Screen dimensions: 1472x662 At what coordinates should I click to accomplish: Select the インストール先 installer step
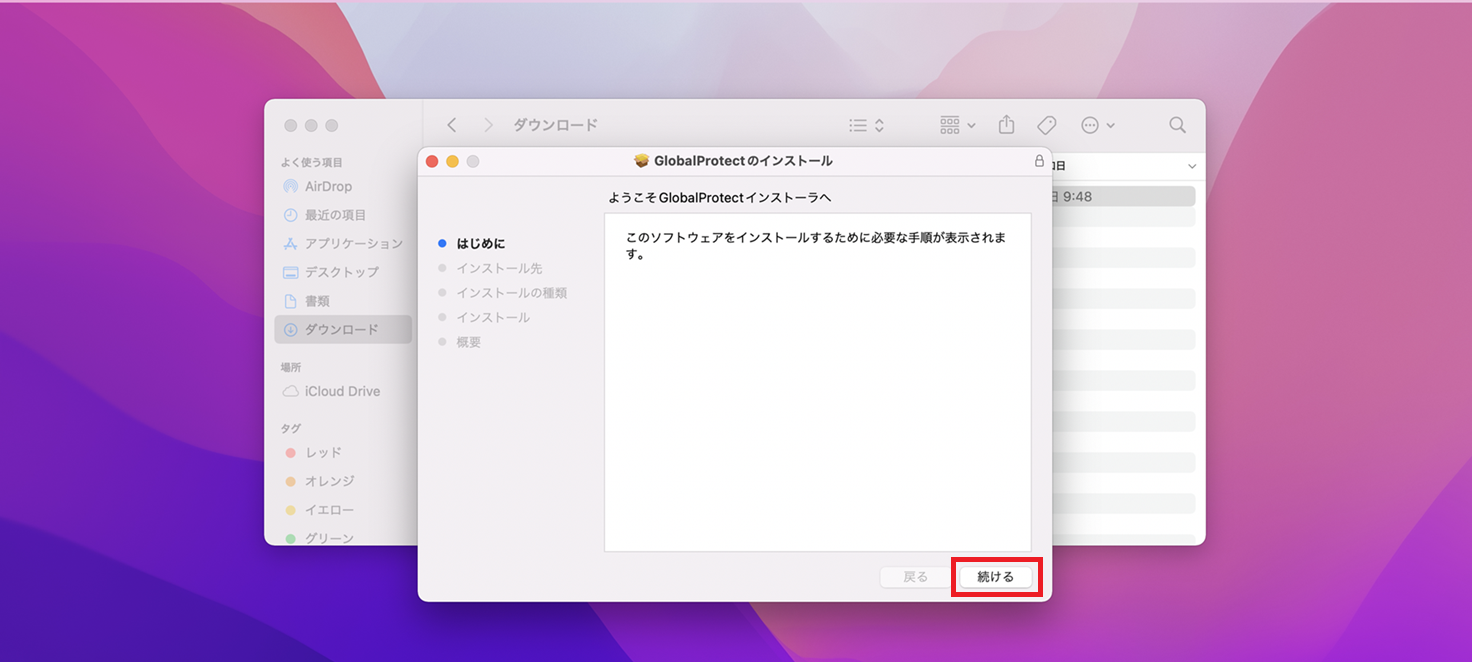(x=499, y=268)
